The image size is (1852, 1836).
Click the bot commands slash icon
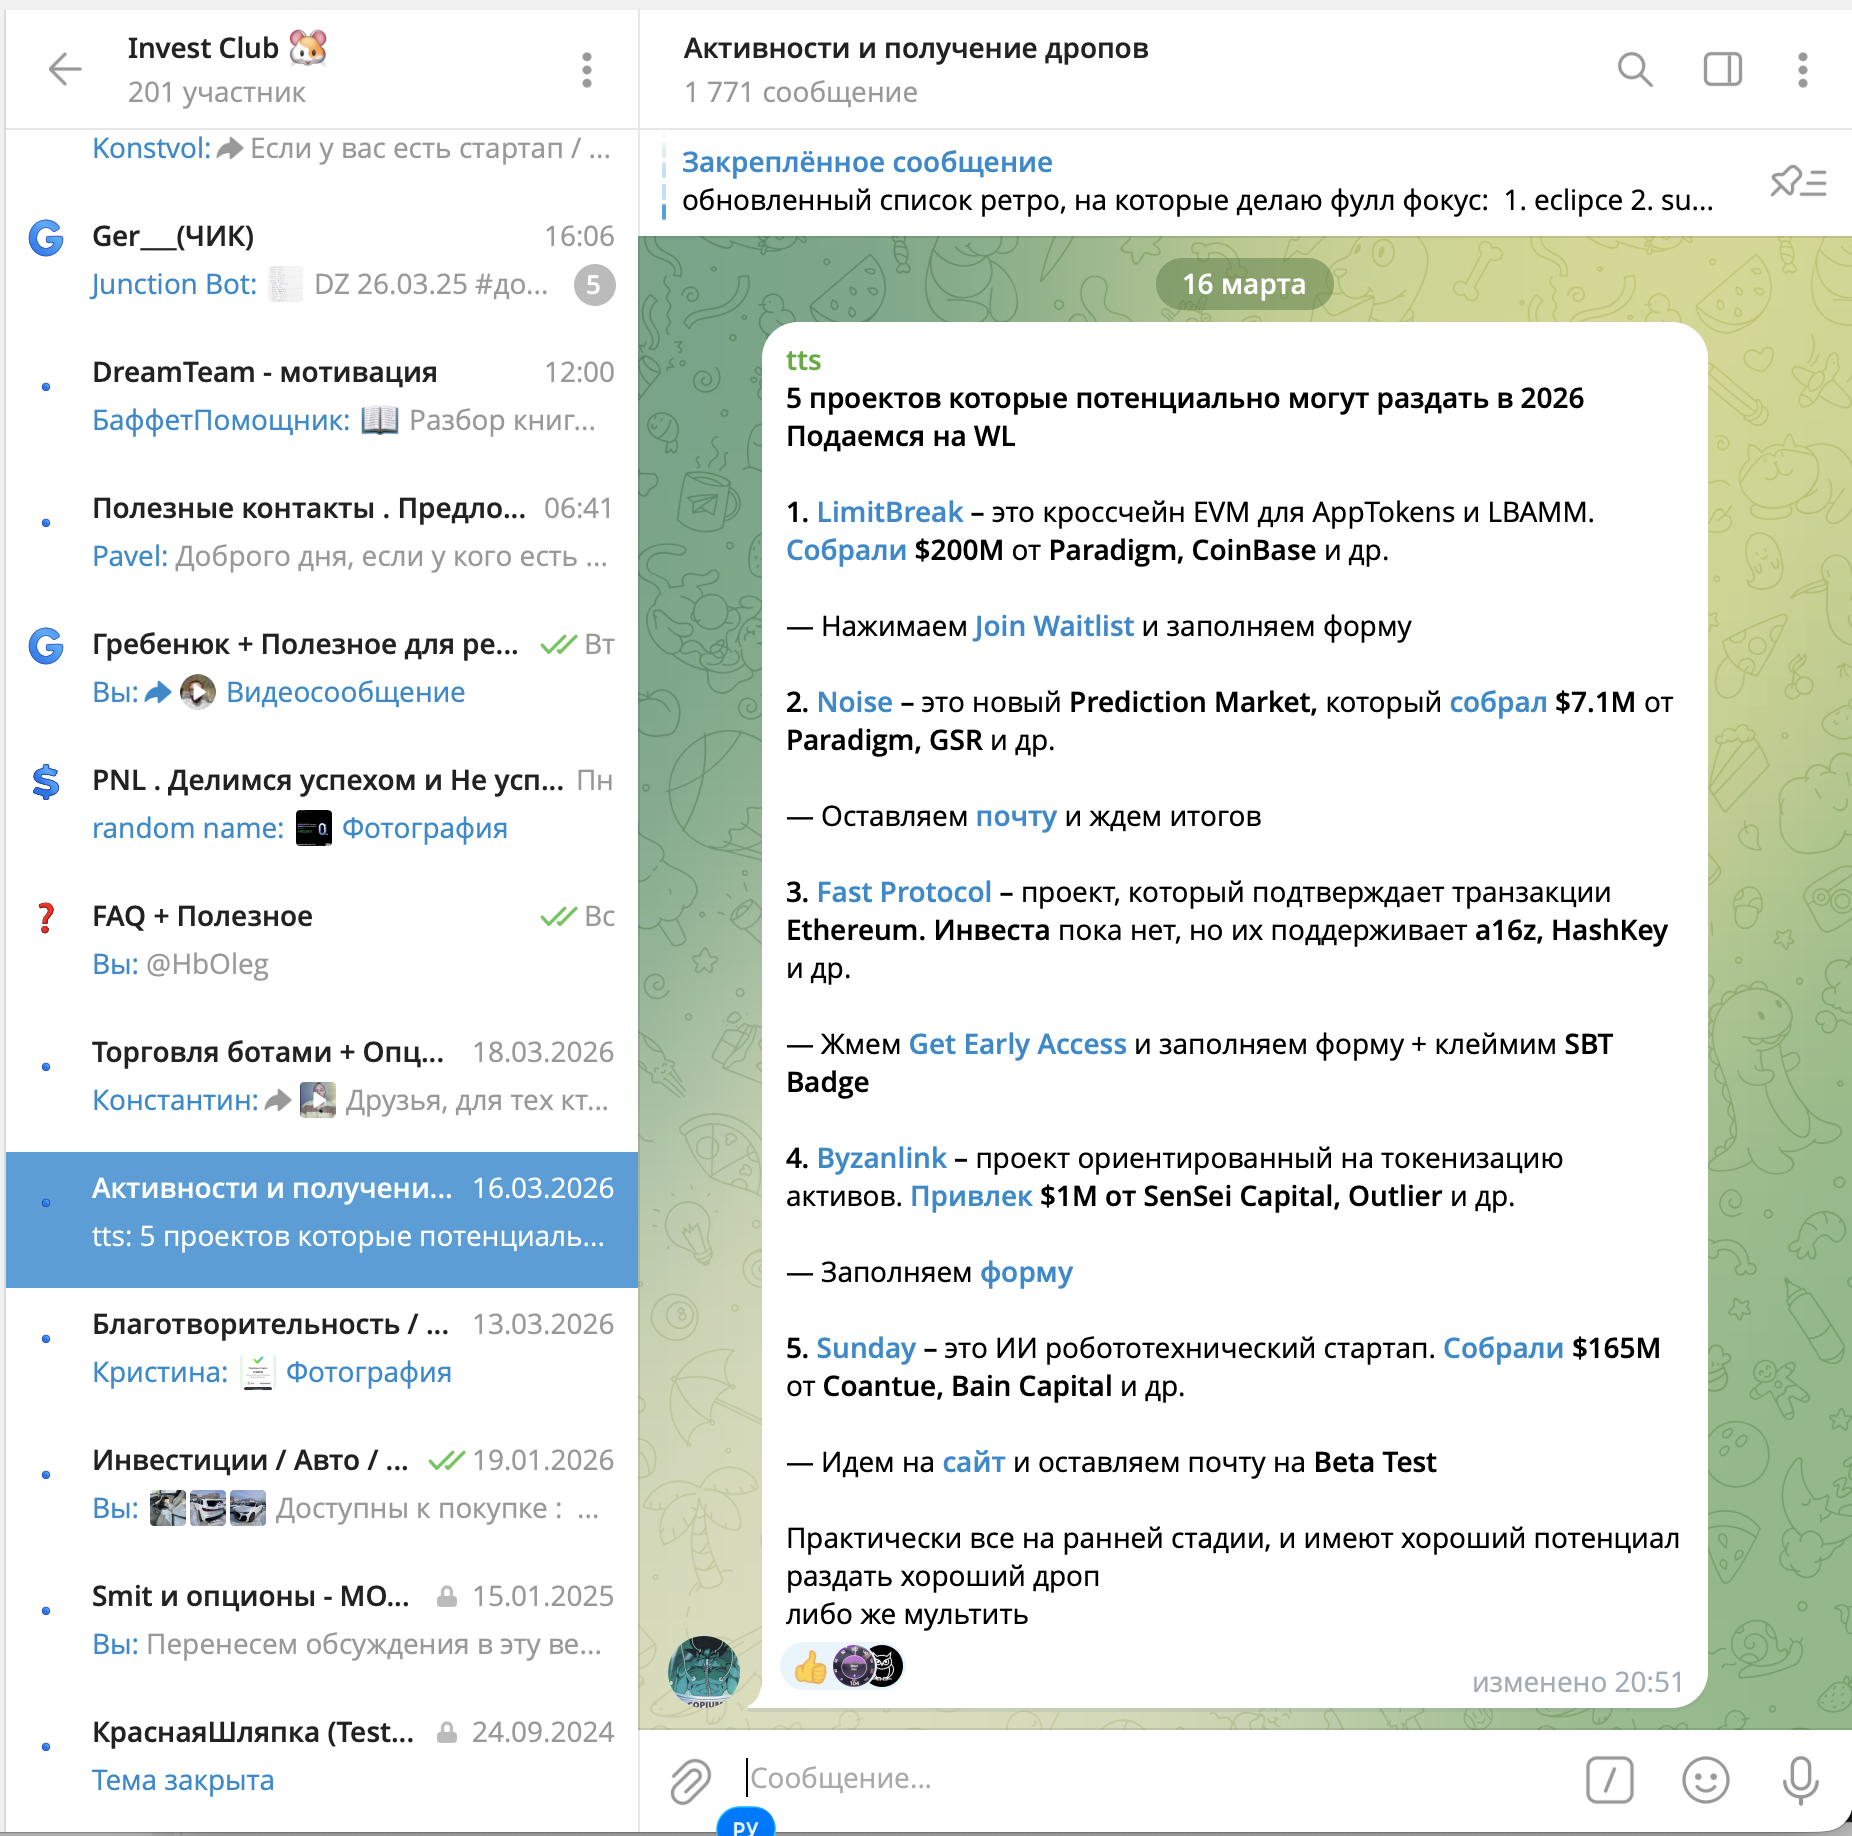coord(1610,1780)
